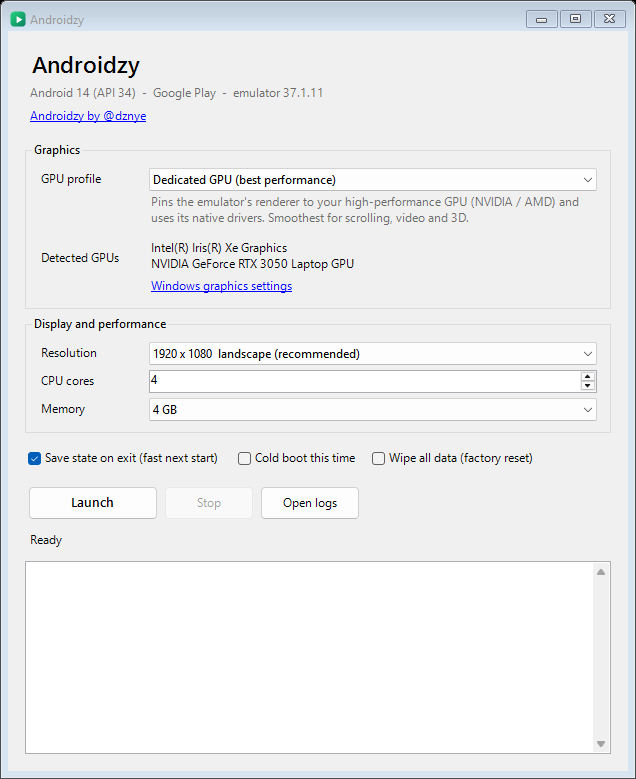Click the GPU profile label
Screen dimensions: 636x779
(71, 179)
